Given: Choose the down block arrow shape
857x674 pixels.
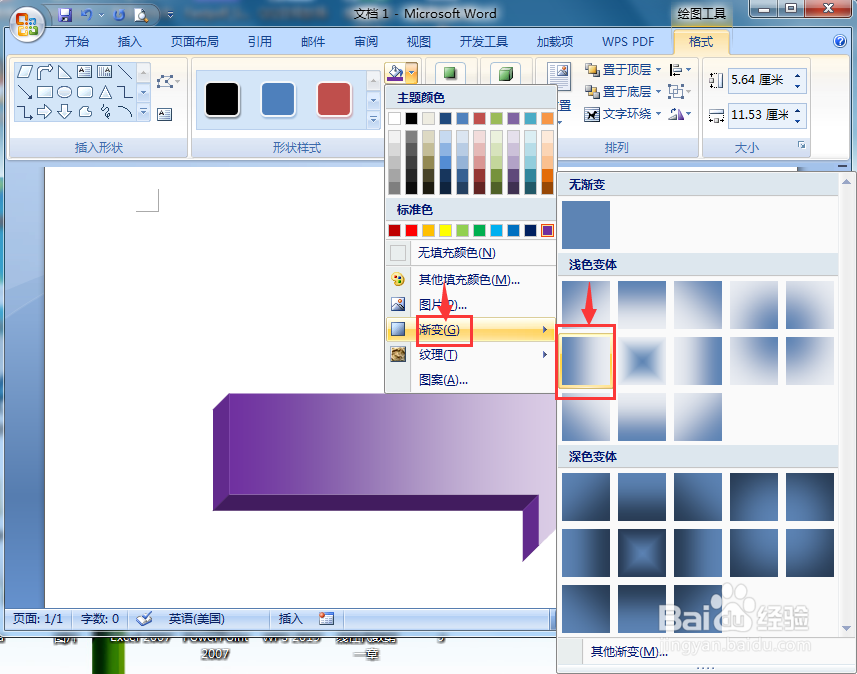Looking at the screenshot, I should (x=64, y=112).
